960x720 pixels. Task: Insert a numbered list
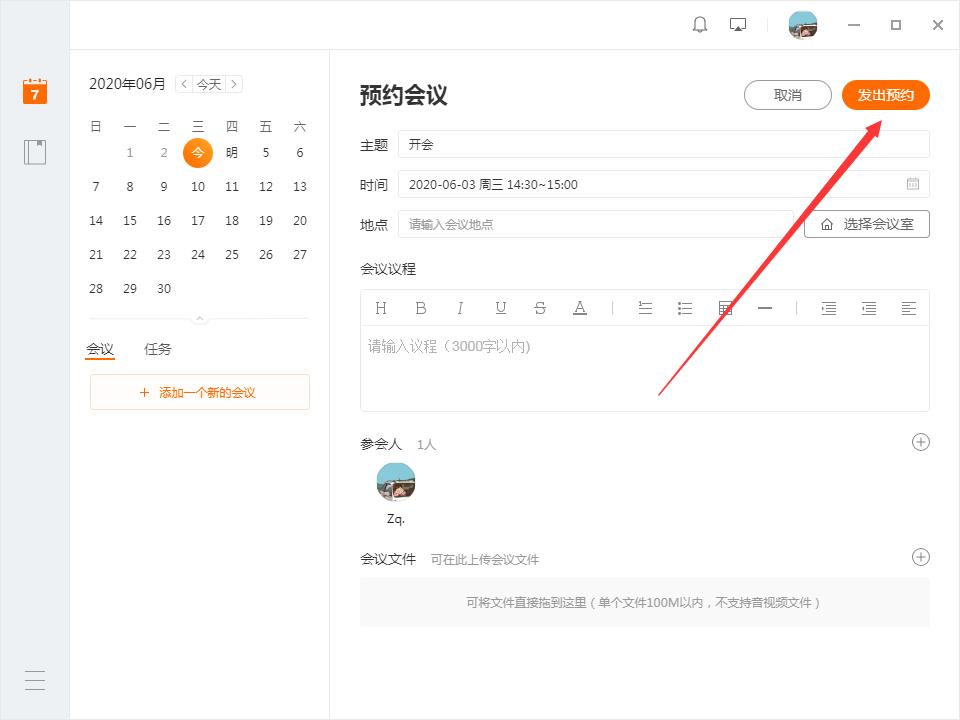[x=645, y=308]
